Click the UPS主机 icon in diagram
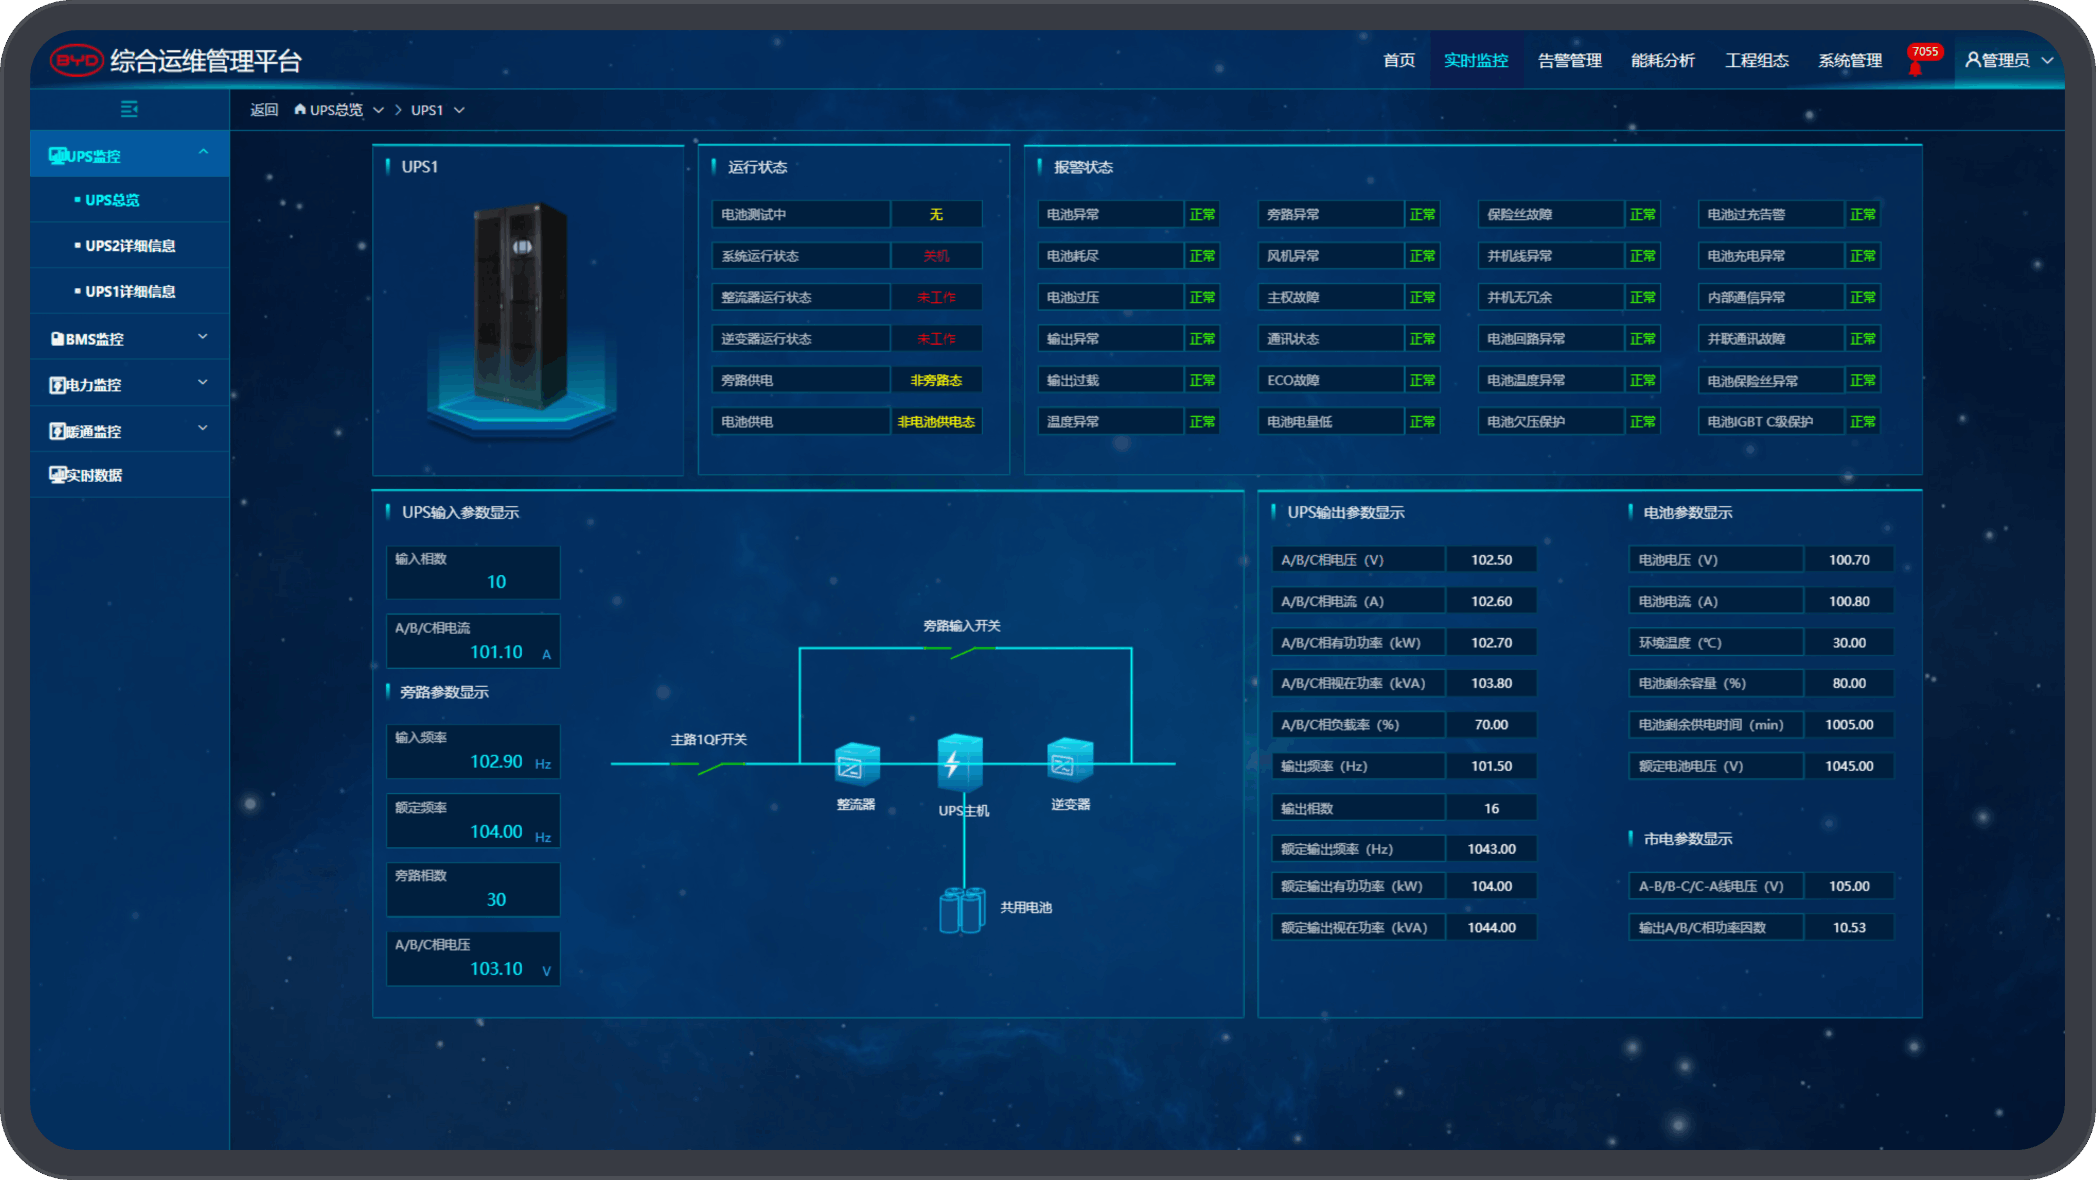This screenshot has height=1180, width=2096. click(960, 765)
